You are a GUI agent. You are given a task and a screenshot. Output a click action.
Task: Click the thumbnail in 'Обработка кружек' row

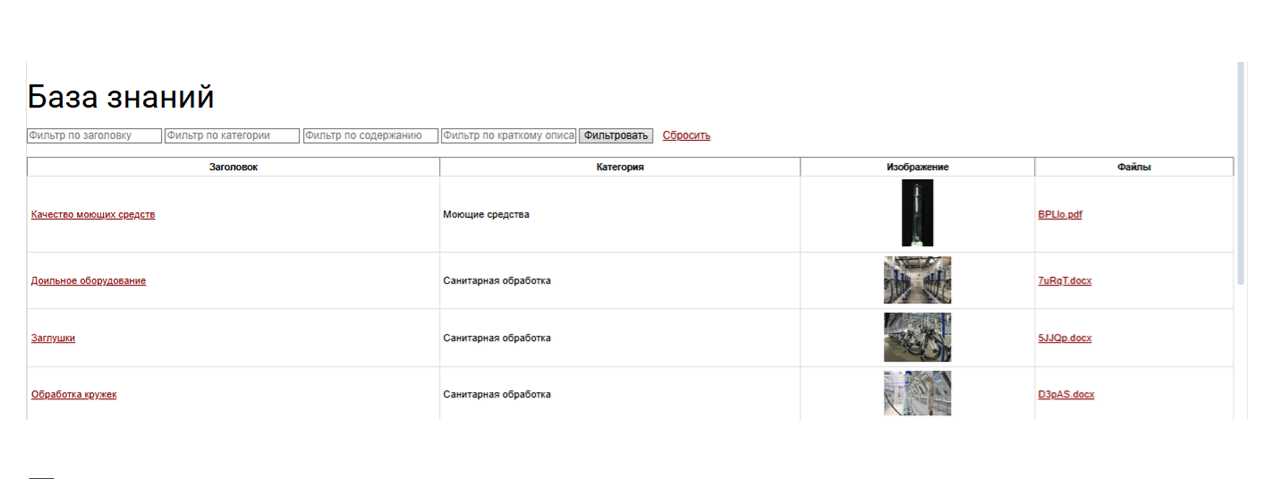click(x=917, y=393)
